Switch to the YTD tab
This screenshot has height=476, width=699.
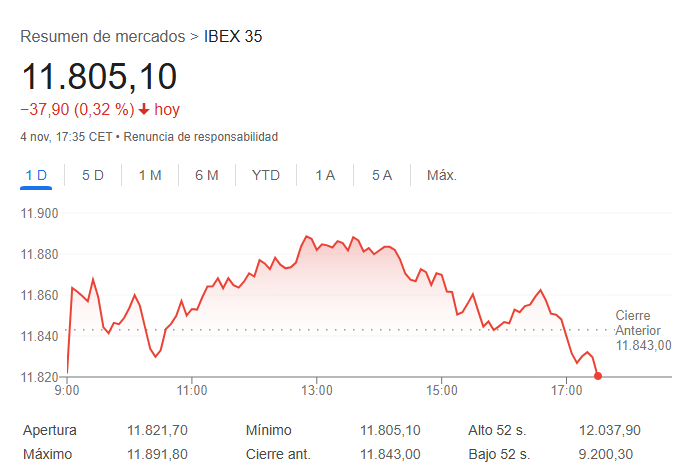[266, 175]
